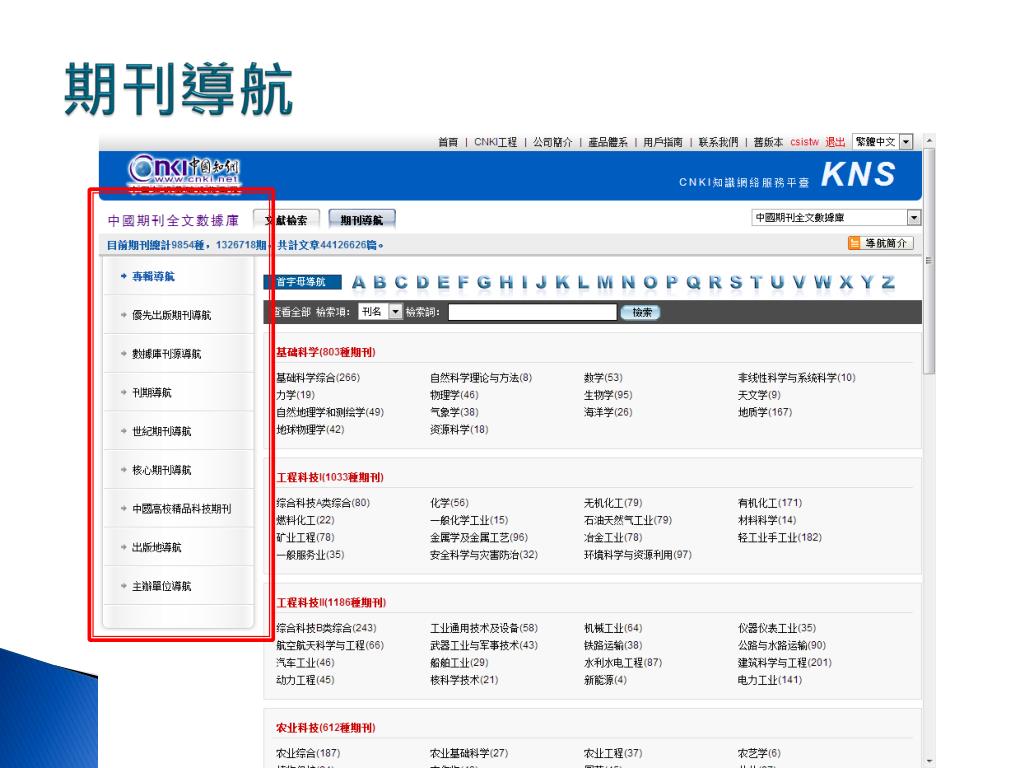The height and width of the screenshot is (768, 1024).
Task: Select 刊期導航 in the sidebar
Action: 152,392
